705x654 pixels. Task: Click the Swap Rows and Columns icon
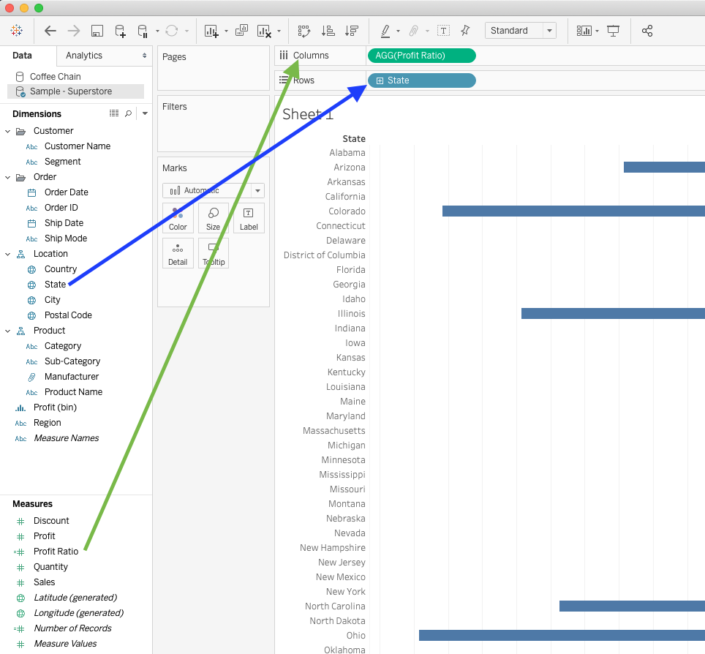304,31
